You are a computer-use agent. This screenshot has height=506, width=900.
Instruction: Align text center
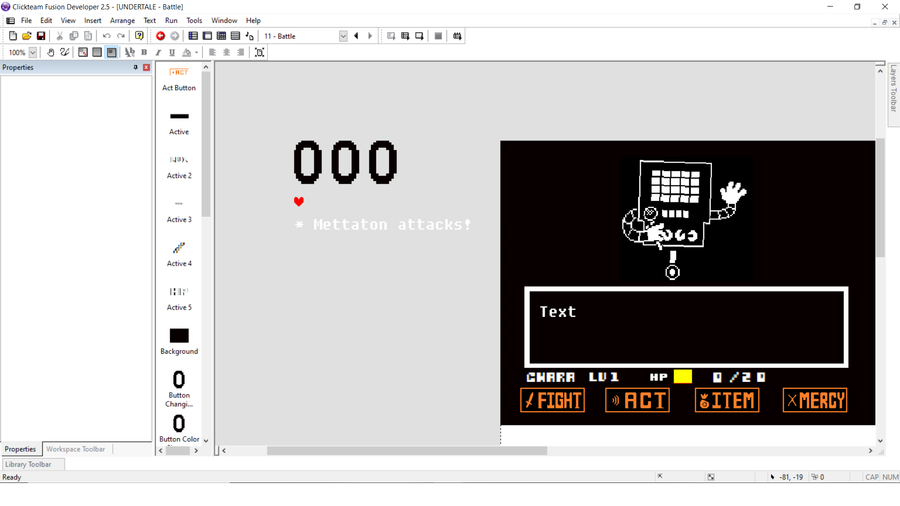click(x=227, y=52)
